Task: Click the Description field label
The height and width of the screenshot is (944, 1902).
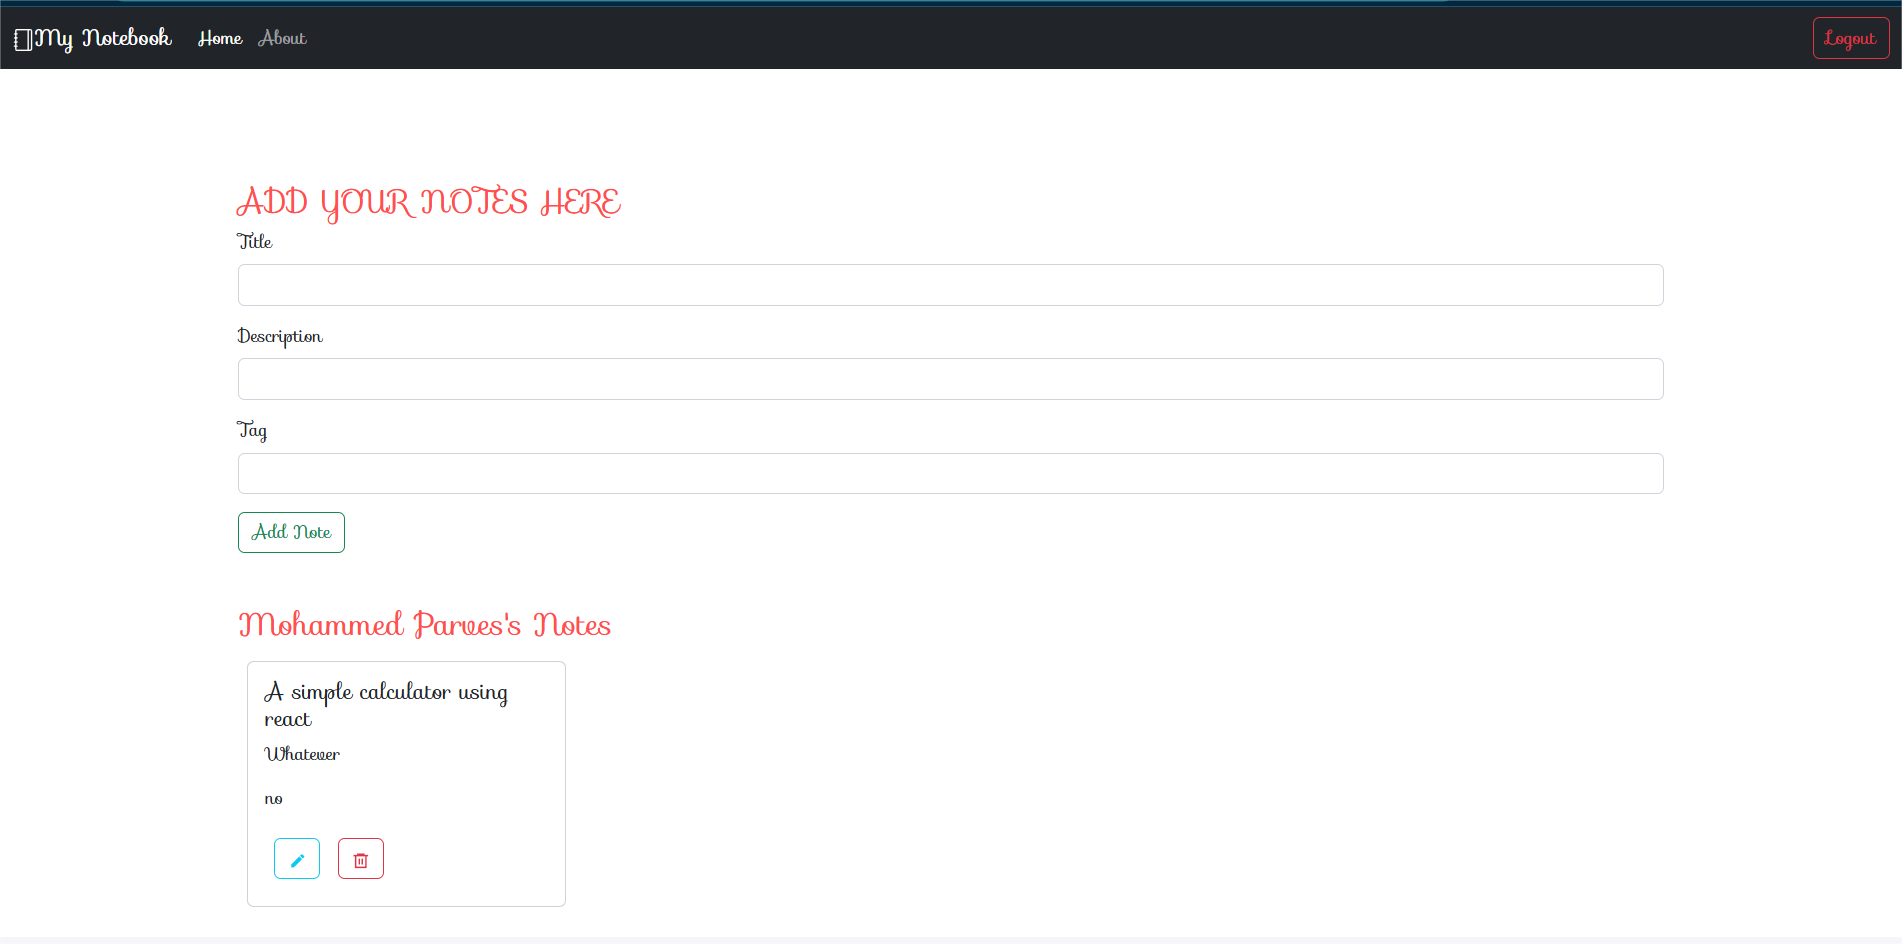Action: pos(280,336)
